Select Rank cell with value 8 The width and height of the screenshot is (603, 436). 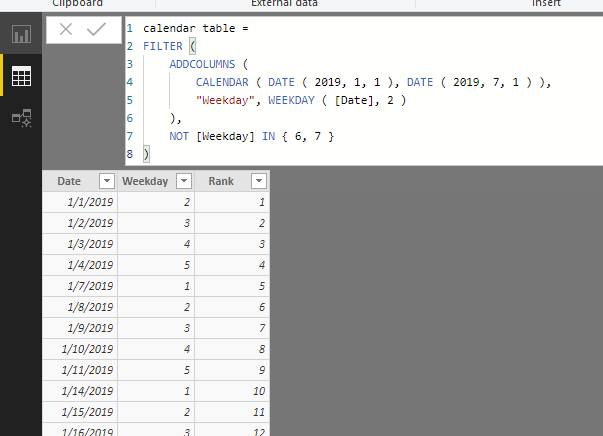point(232,349)
